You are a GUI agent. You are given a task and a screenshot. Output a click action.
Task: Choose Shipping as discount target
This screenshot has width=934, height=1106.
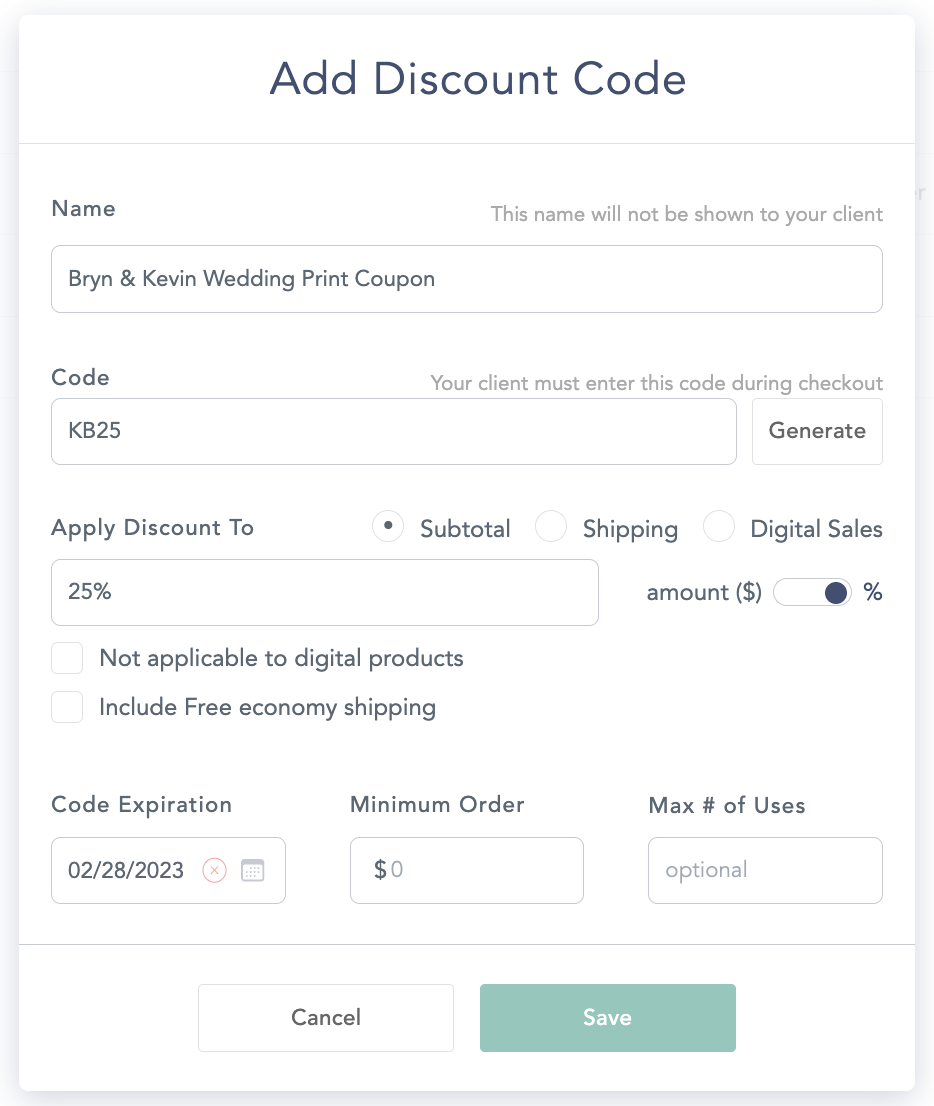pyautogui.click(x=551, y=527)
